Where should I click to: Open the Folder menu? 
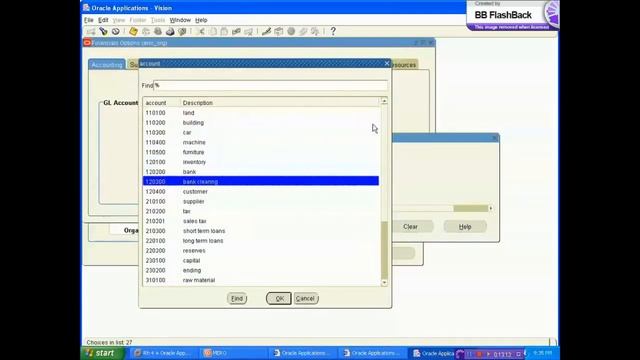click(x=138, y=20)
